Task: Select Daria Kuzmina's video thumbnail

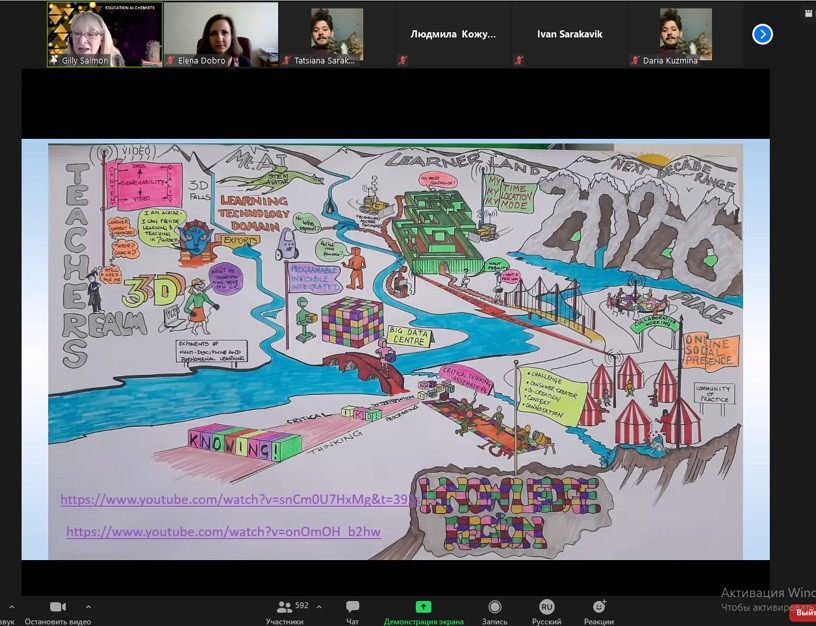Action: point(685,34)
